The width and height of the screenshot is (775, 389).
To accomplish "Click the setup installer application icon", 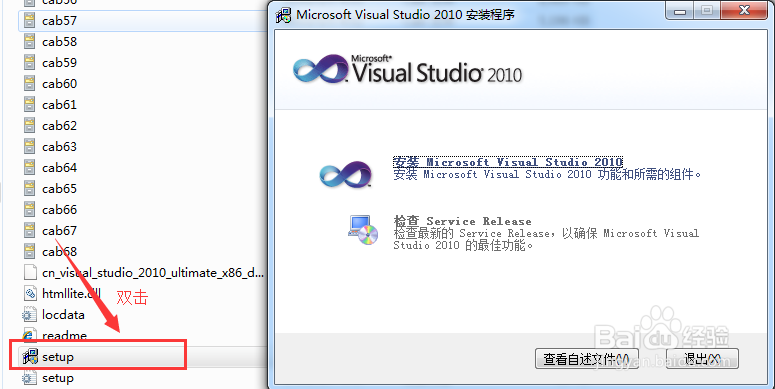I will click(x=30, y=356).
